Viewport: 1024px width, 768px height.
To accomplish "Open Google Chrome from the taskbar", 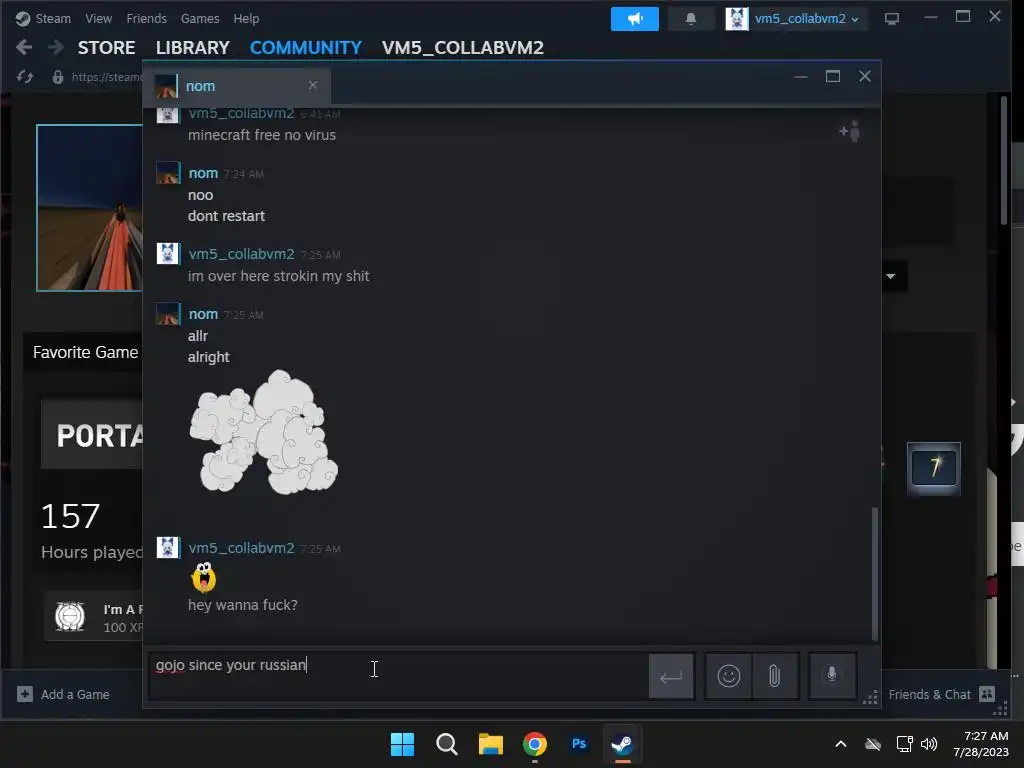I will 535,744.
